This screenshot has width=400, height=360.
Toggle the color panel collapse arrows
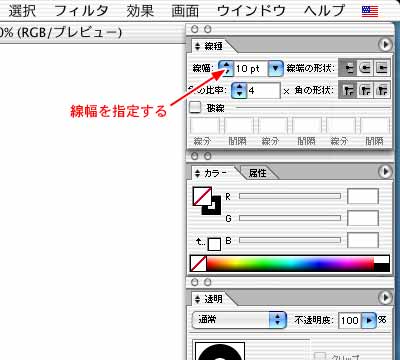tap(197, 173)
